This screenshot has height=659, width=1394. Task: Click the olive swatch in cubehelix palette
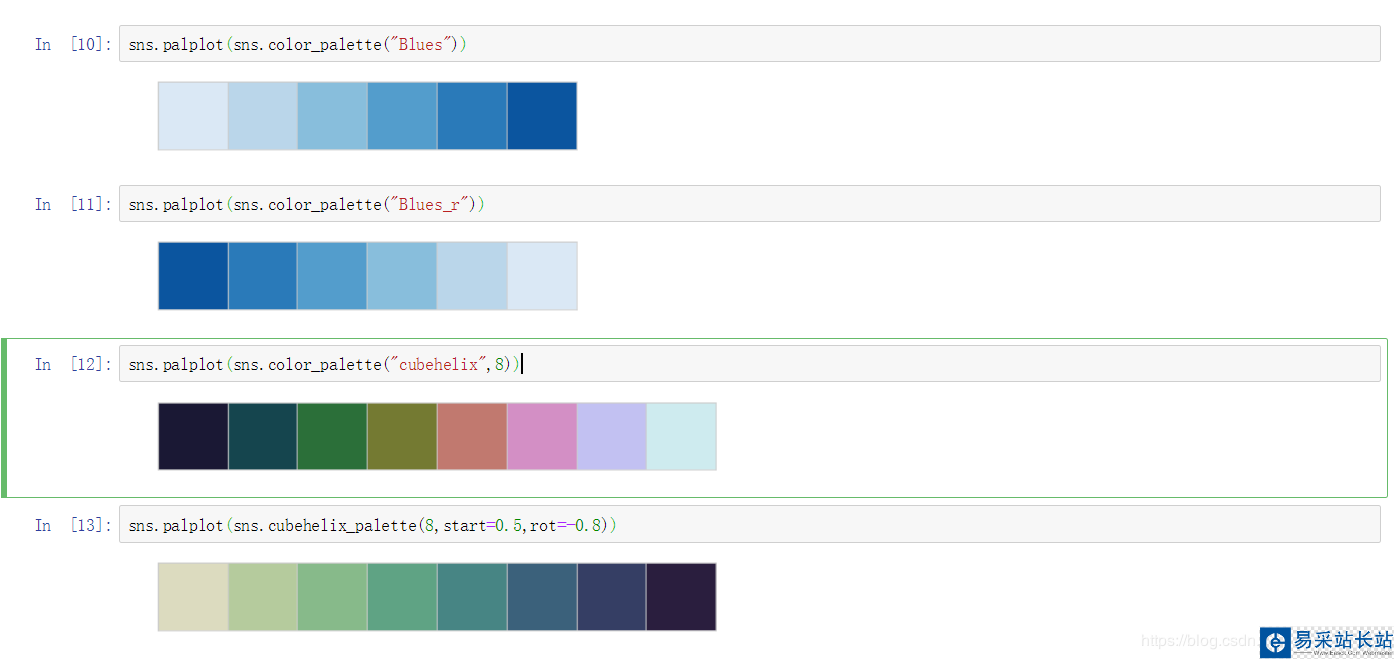pyautogui.click(x=402, y=436)
